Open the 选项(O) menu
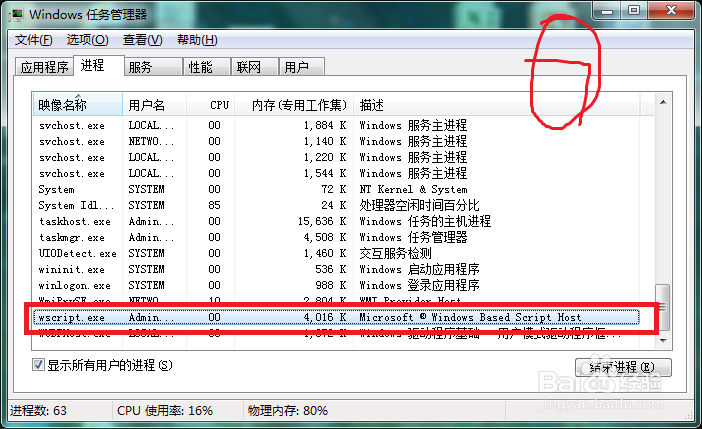Viewport: 702px width, 429px height. 87,40
